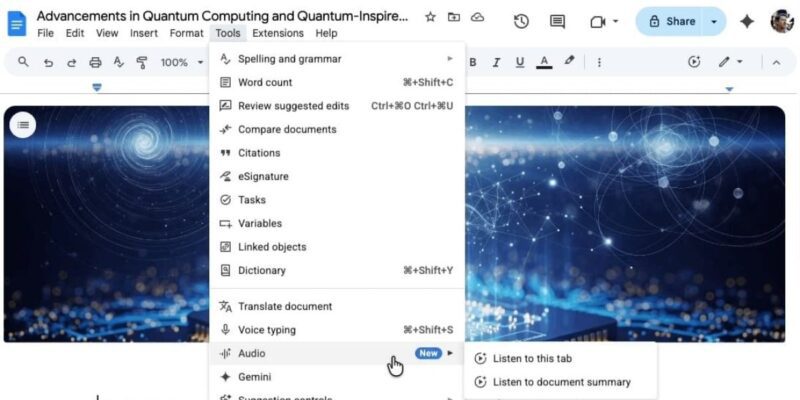Image resolution: width=800 pixels, height=400 pixels.
Task: Open the highlight color pen
Action: 569,61
